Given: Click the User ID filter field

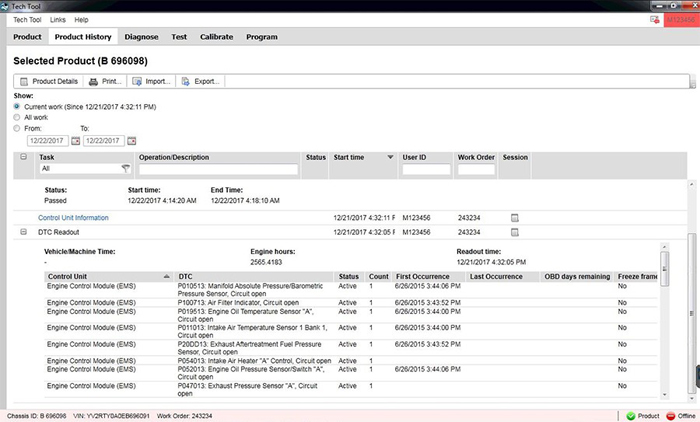Looking at the screenshot, I should tap(426, 169).
